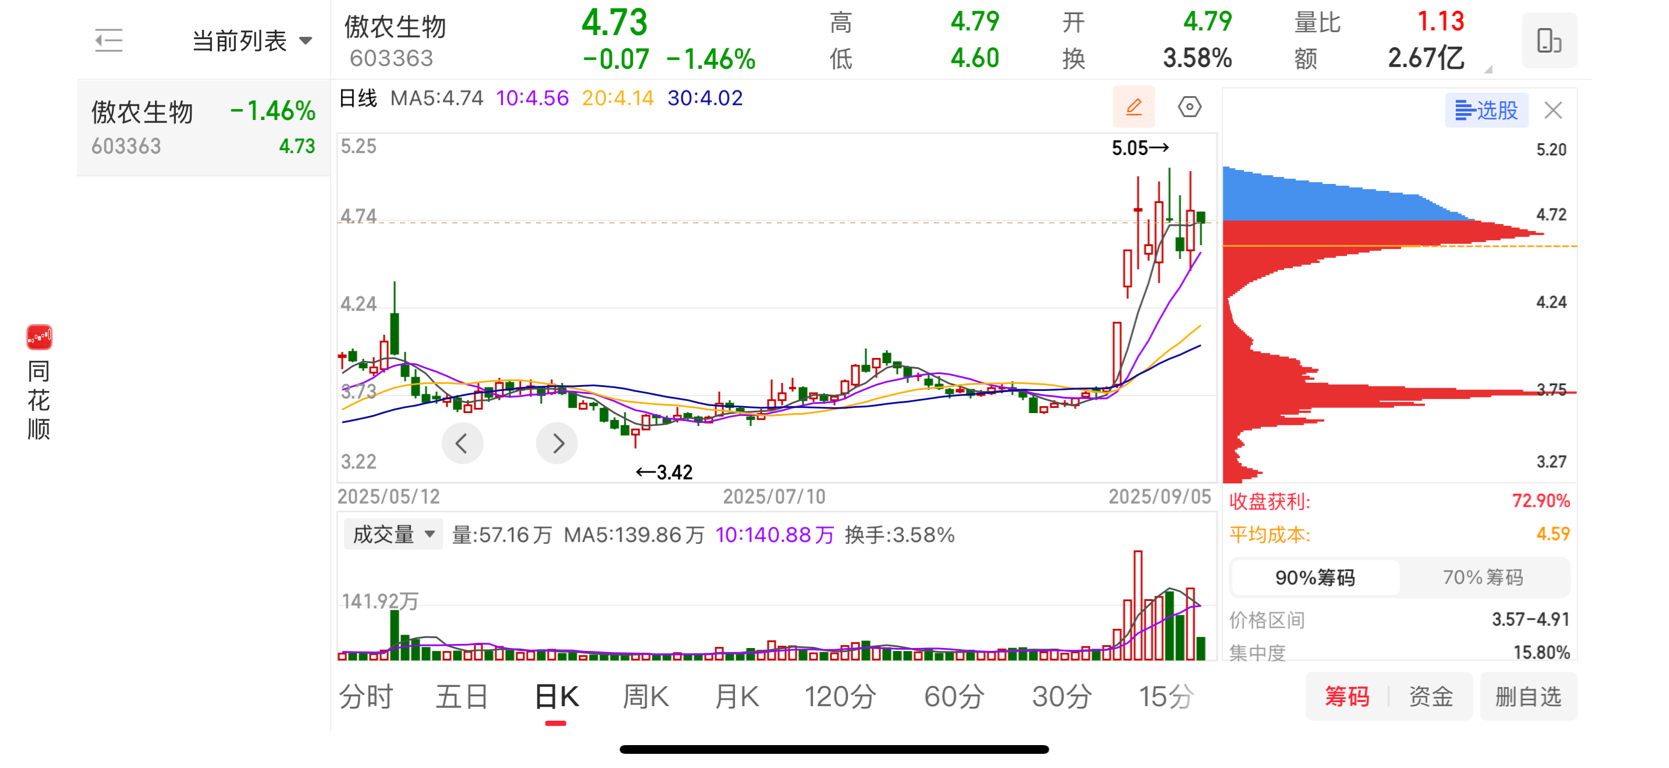
Task: Select the 筹码 view button
Action: point(1347,697)
